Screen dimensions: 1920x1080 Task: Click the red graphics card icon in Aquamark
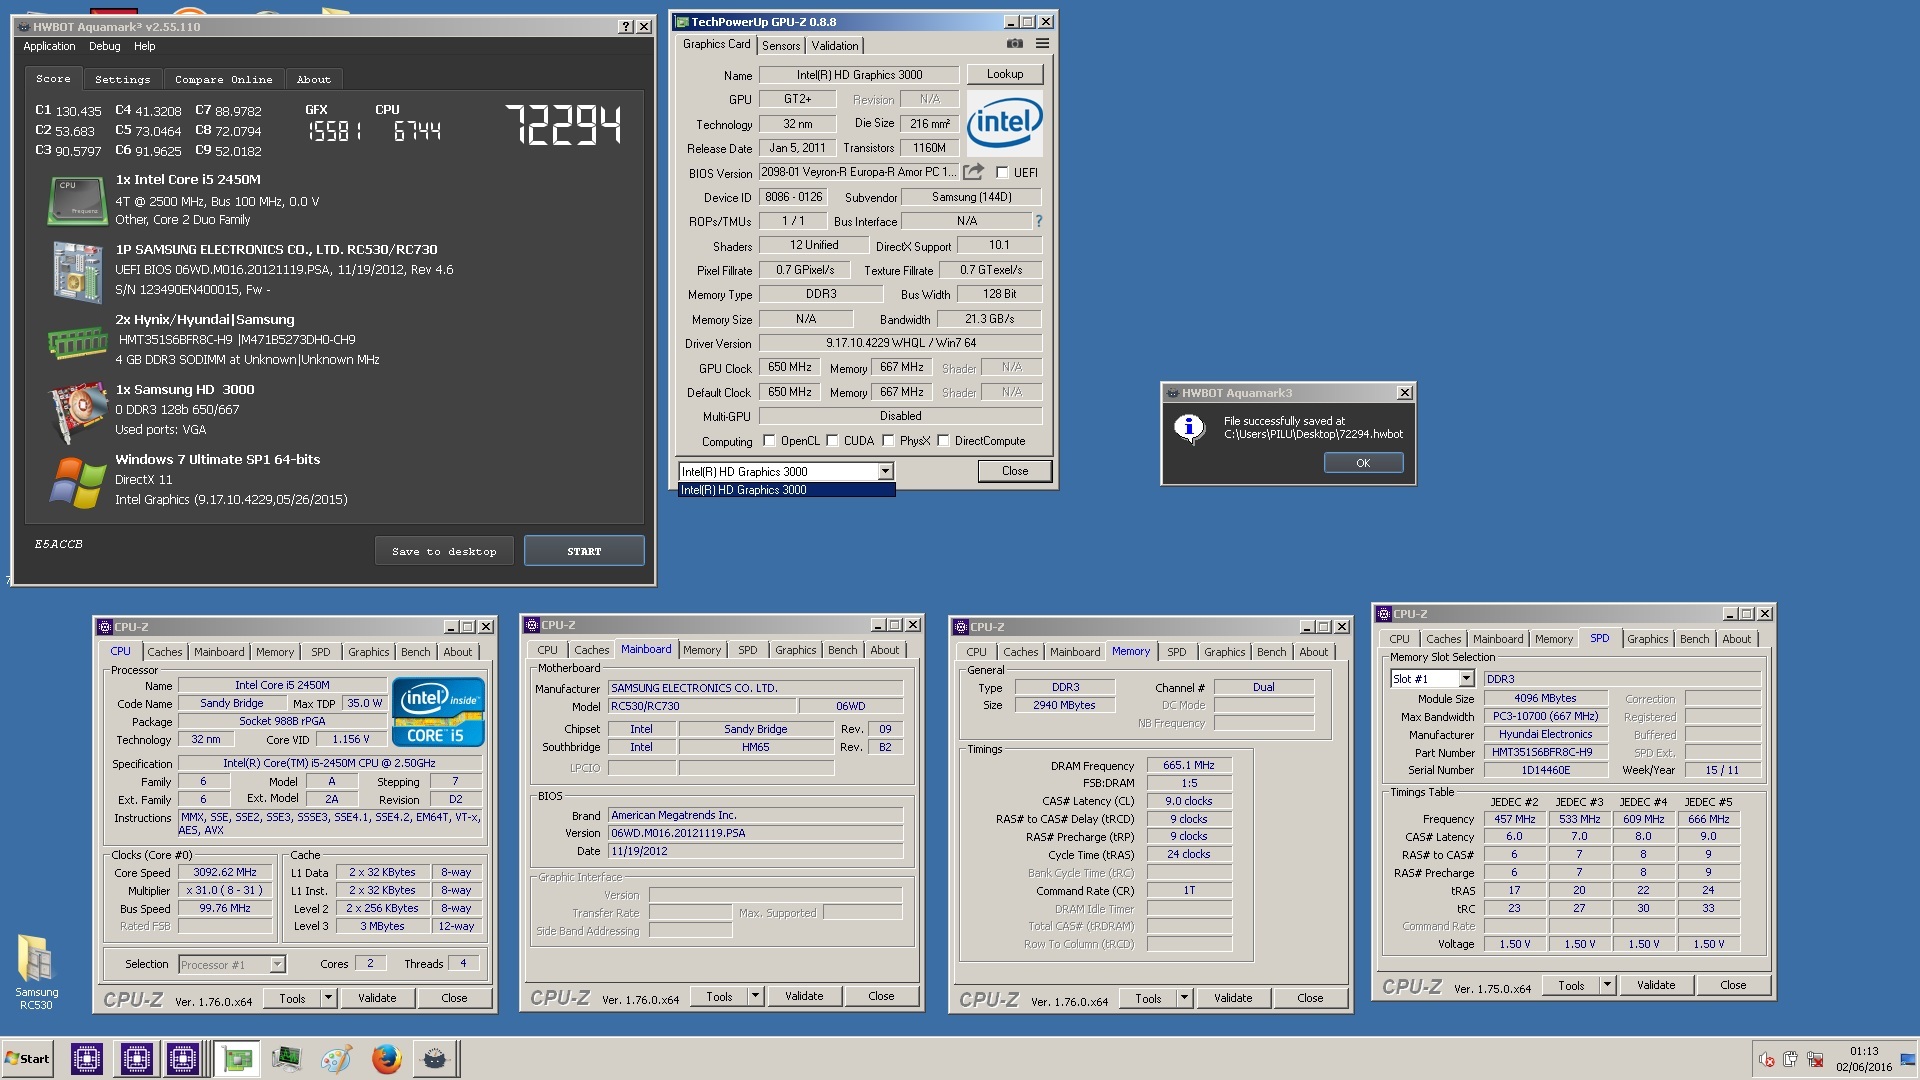(78, 411)
